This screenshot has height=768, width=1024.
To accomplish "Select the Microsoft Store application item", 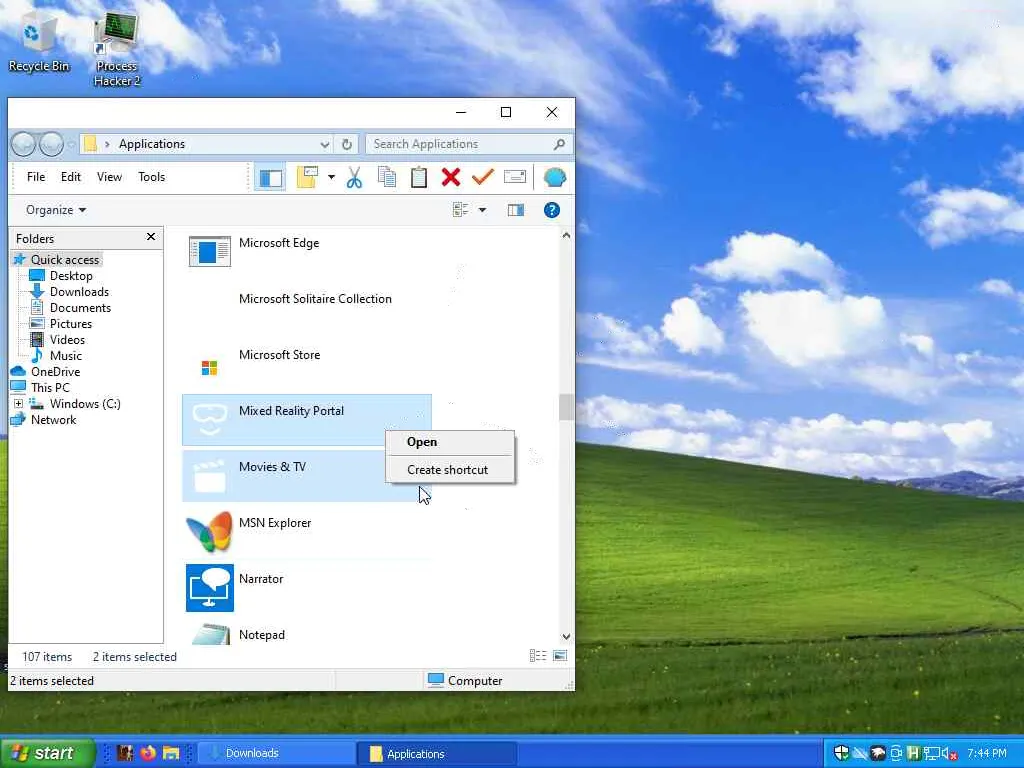I will pos(307,364).
